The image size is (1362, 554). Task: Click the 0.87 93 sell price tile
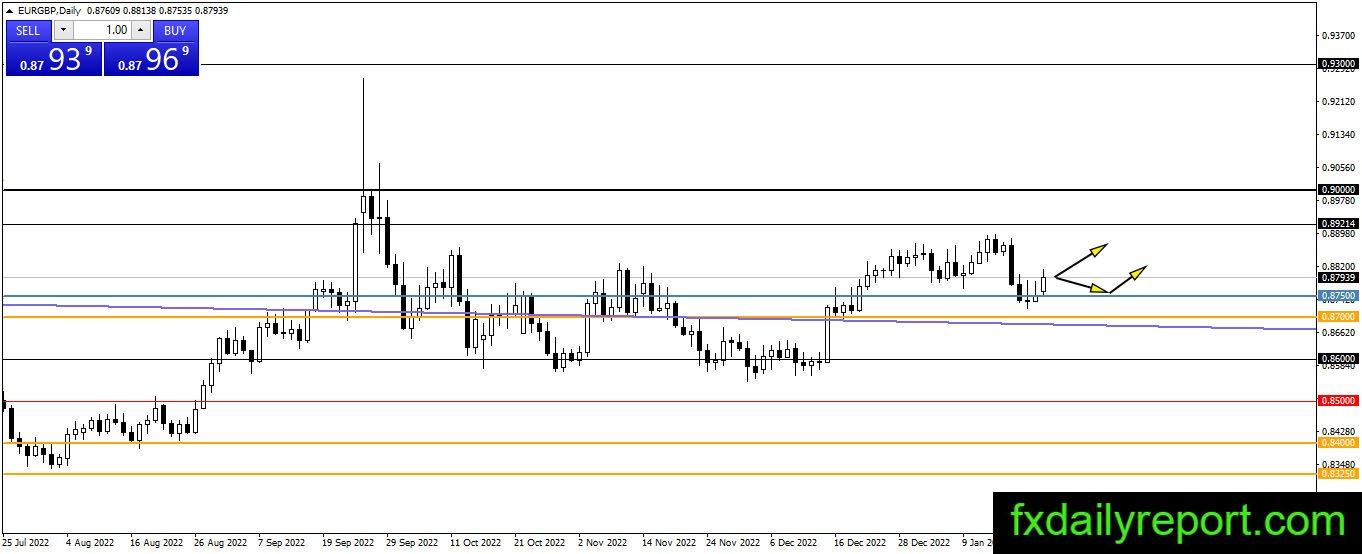click(53, 59)
